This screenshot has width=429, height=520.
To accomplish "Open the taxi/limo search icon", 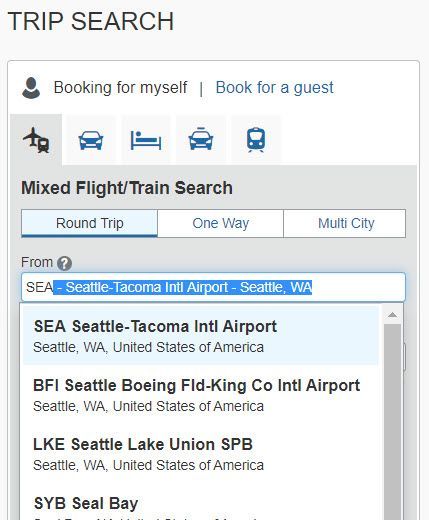I will pos(201,140).
